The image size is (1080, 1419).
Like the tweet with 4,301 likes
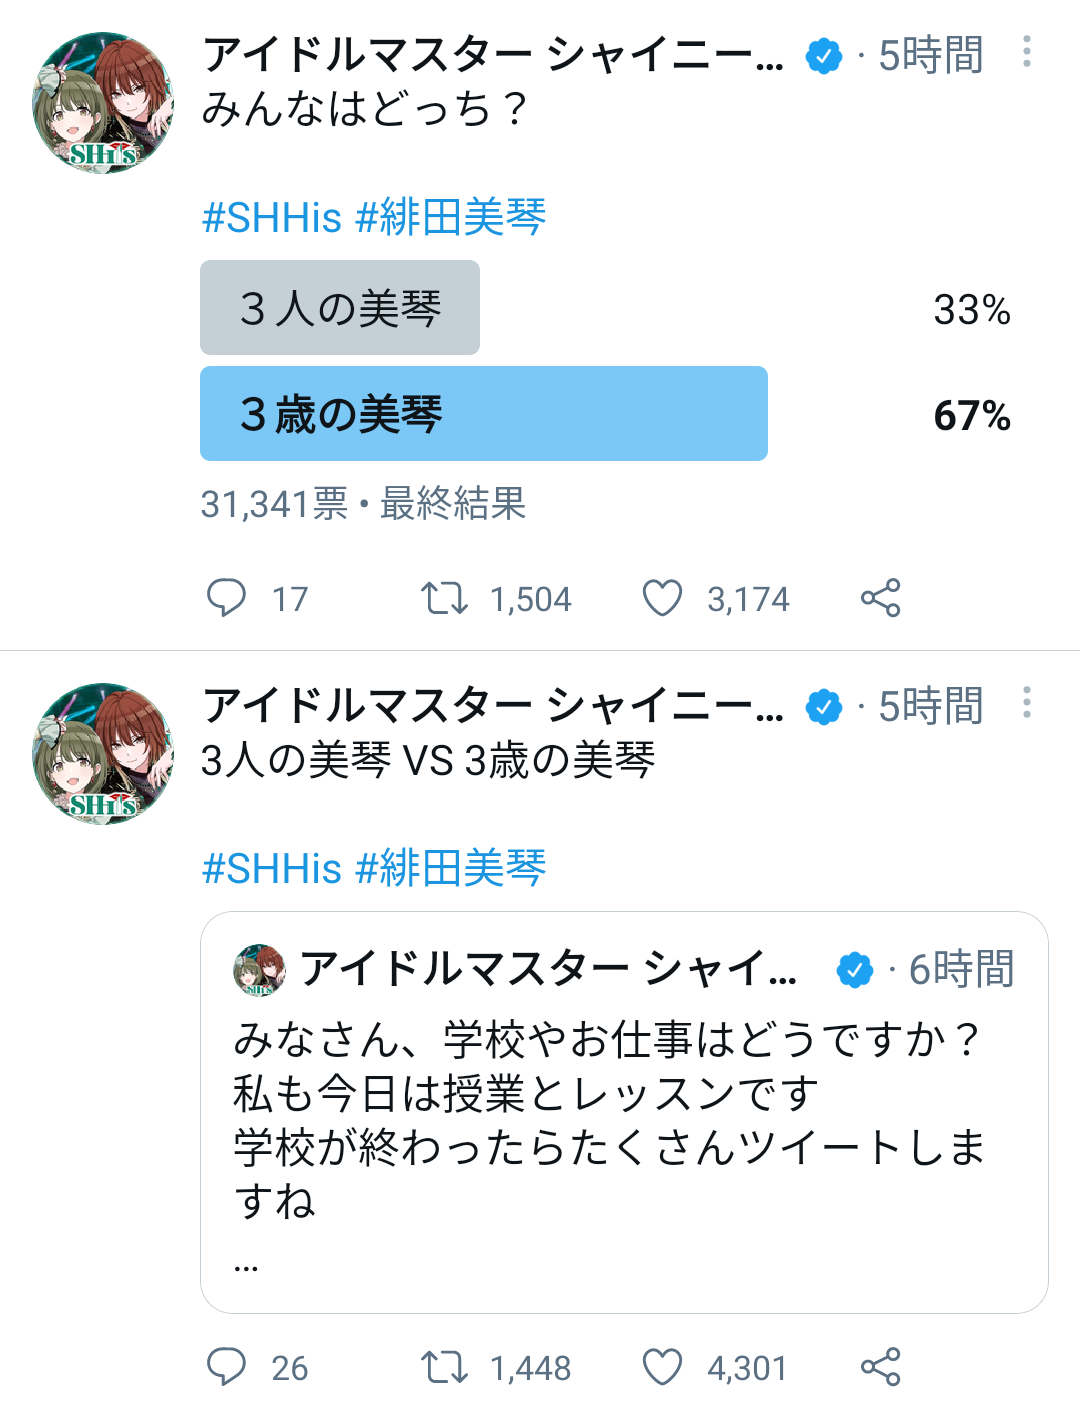662,1367
